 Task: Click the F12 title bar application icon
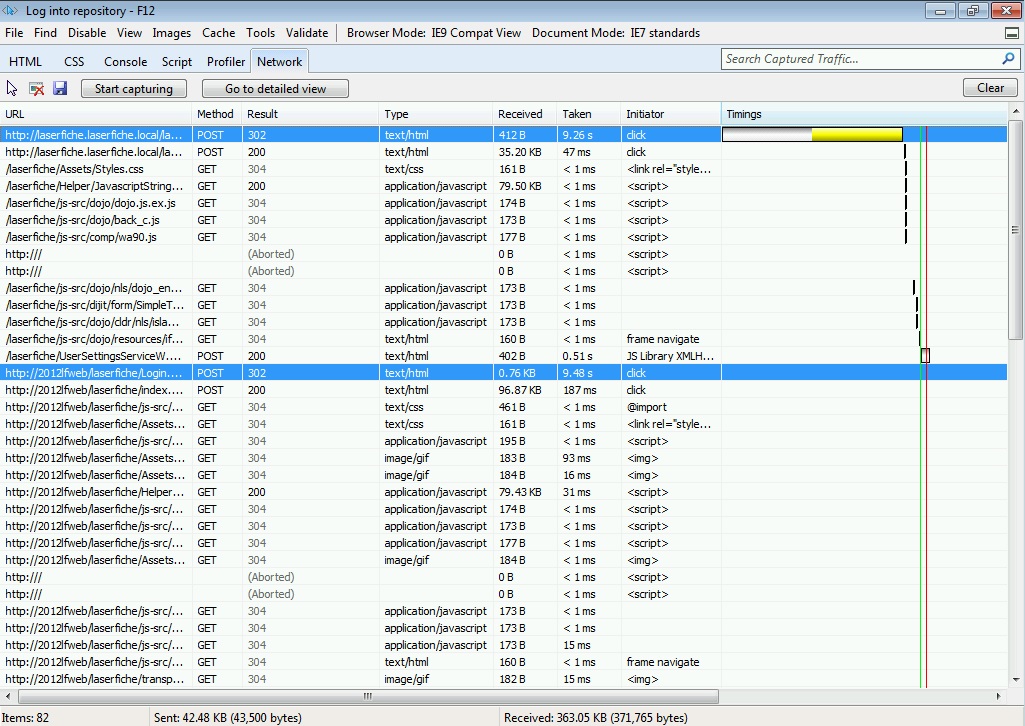[12, 10]
